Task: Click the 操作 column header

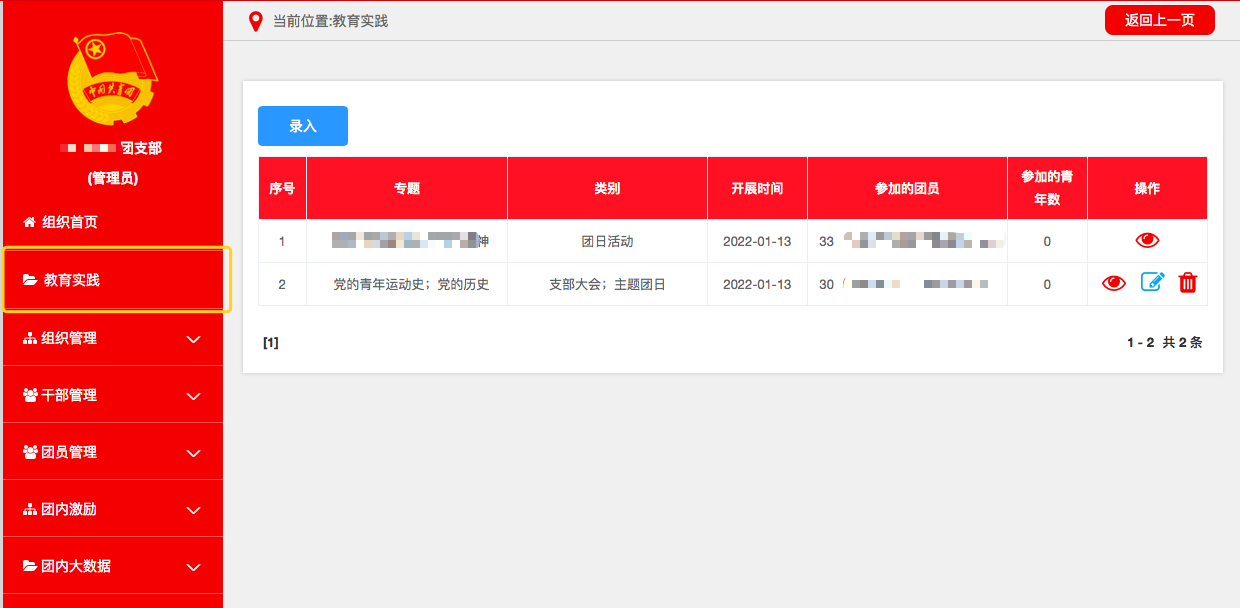Action: coord(1147,188)
